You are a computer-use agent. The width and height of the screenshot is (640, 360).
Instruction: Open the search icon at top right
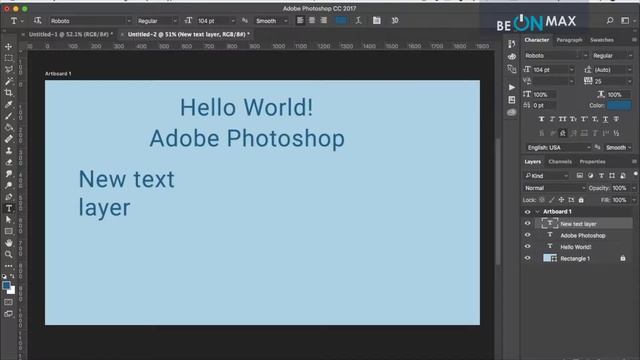610,20
